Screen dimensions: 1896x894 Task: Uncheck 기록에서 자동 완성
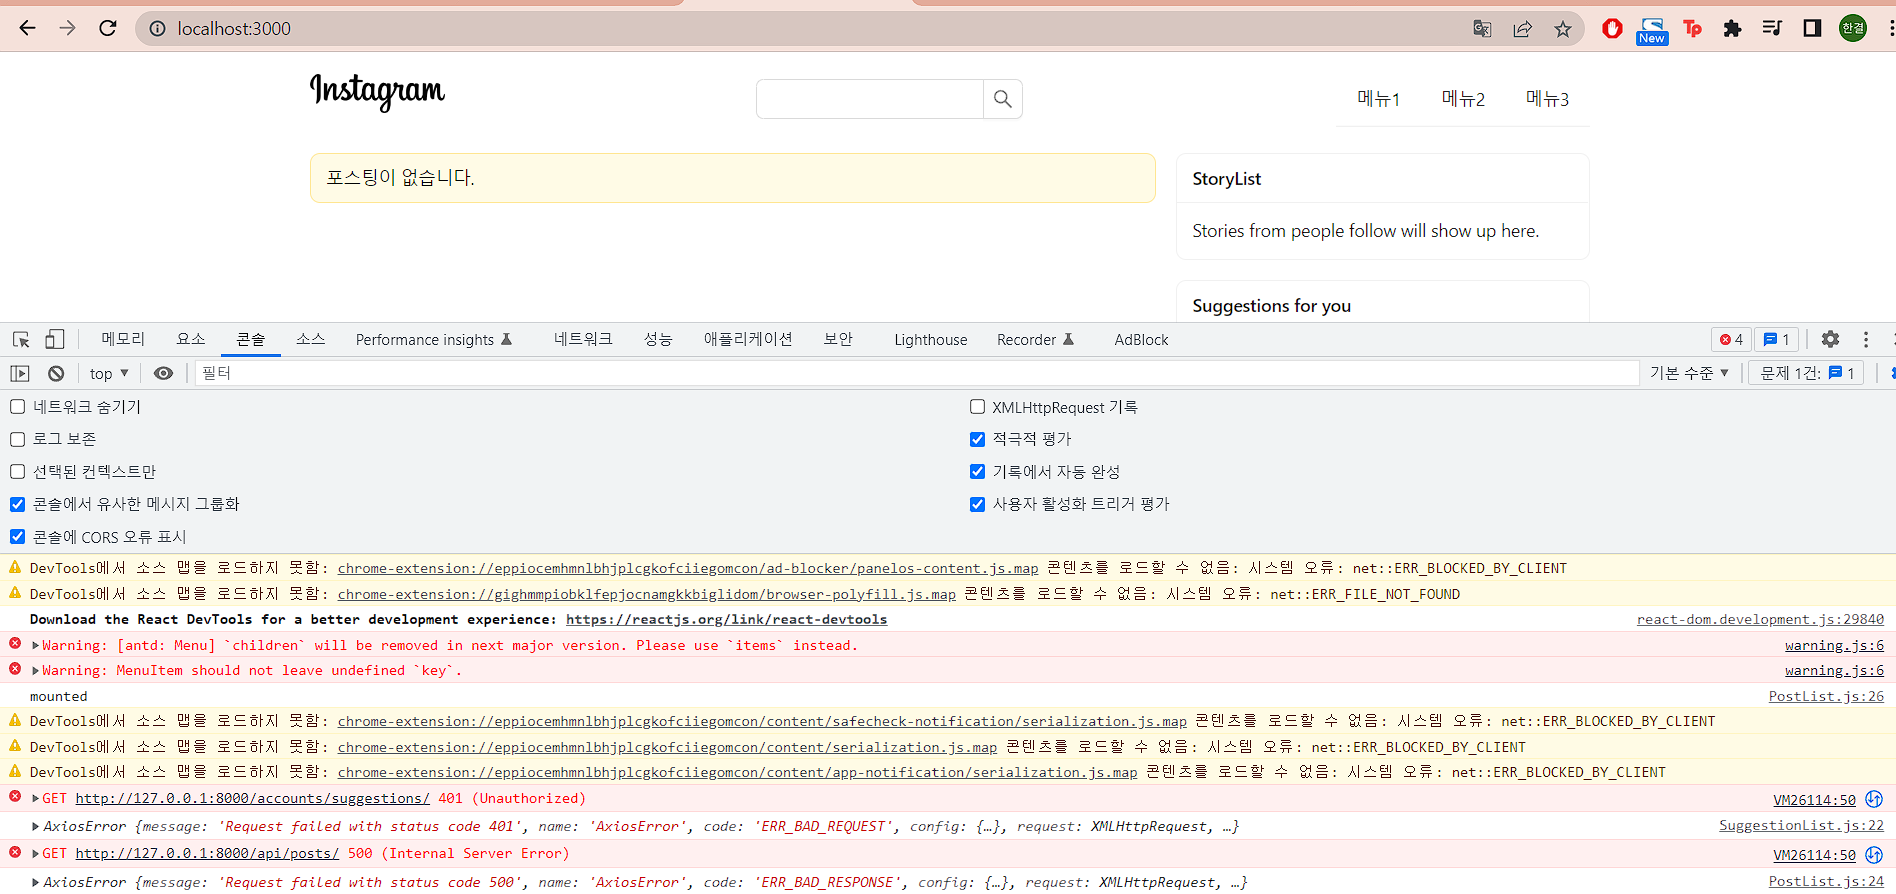click(x=978, y=472)
